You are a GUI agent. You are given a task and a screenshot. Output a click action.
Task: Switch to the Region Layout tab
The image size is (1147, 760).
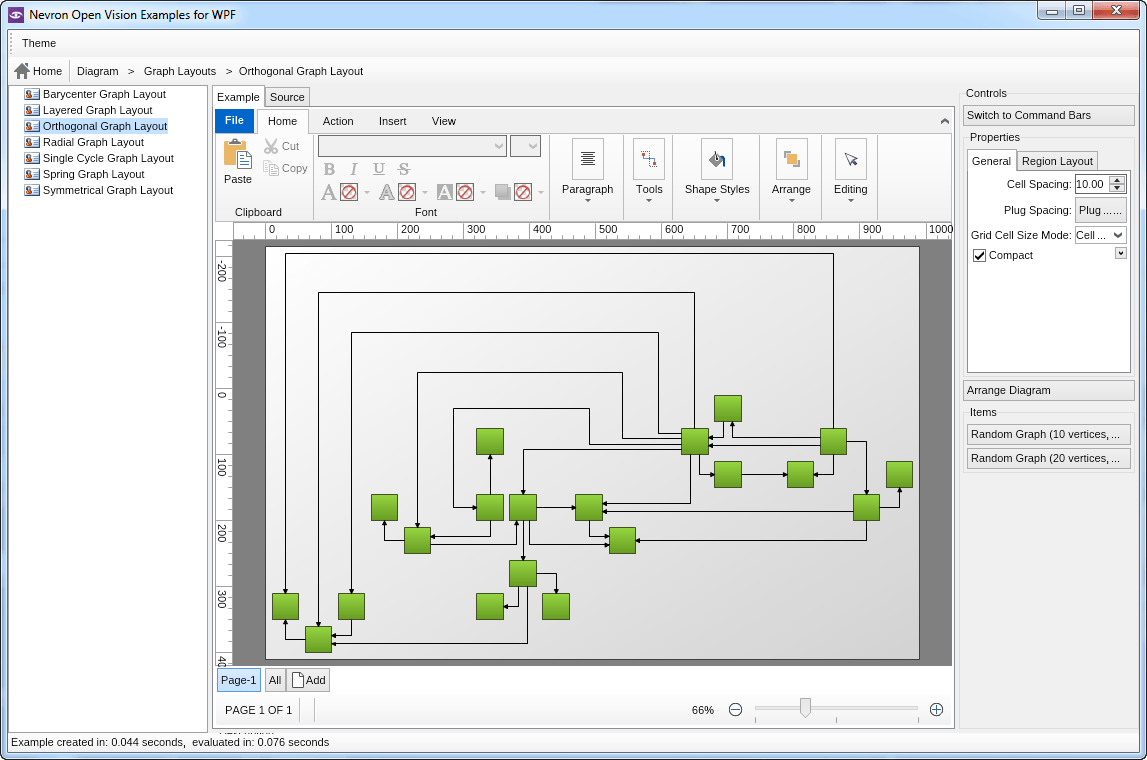click(x=1057, y=161)
